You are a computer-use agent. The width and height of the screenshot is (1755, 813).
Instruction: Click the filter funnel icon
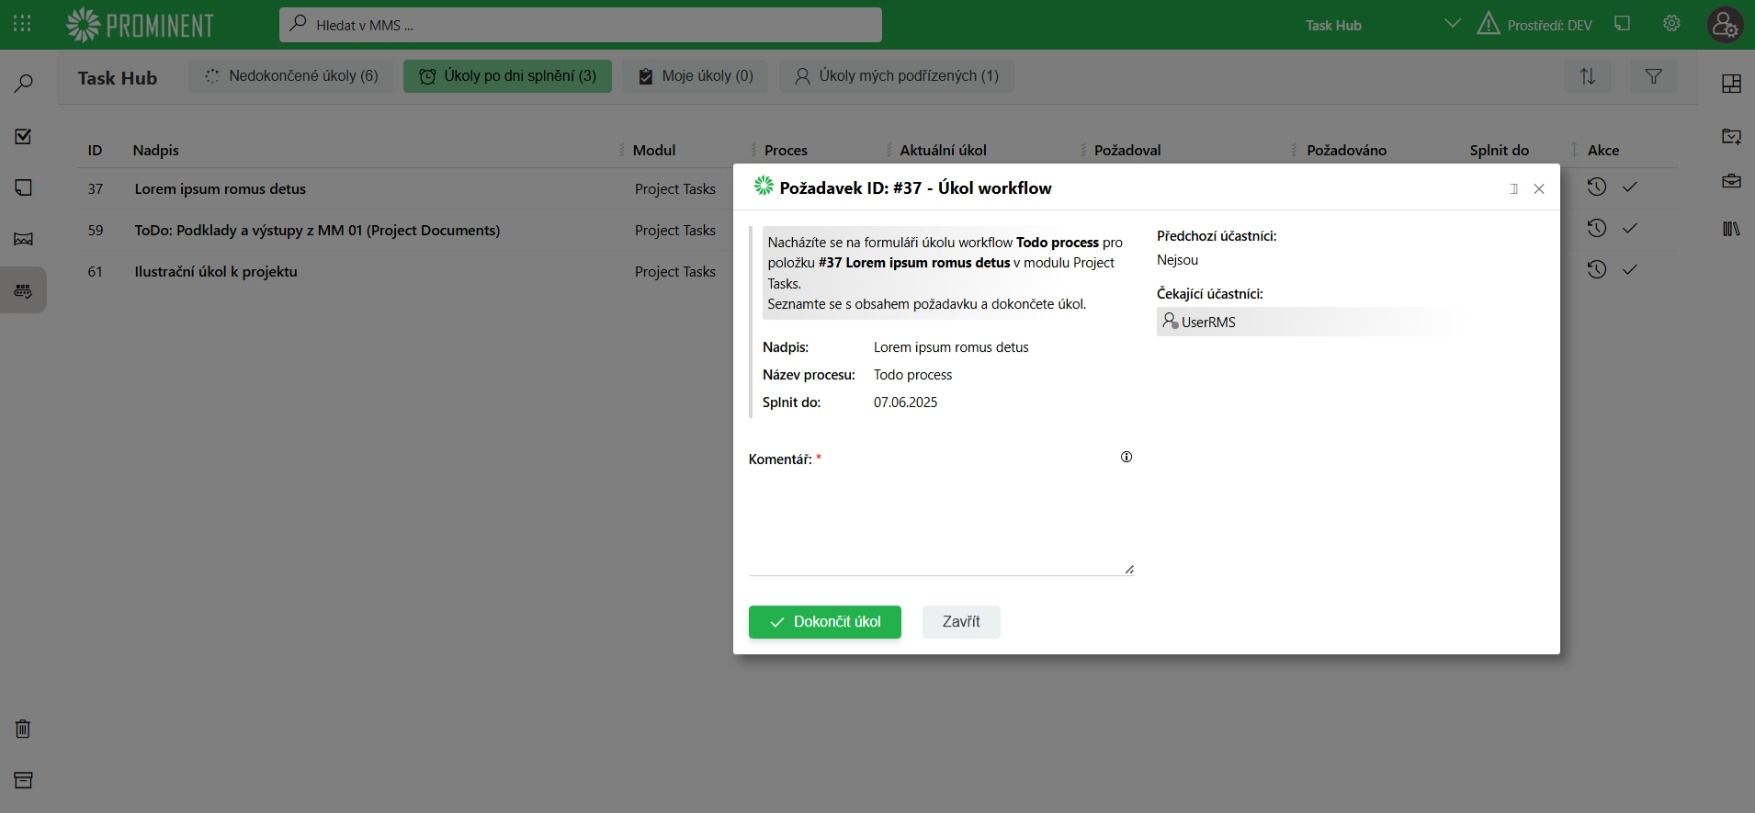pos(1653,76)
